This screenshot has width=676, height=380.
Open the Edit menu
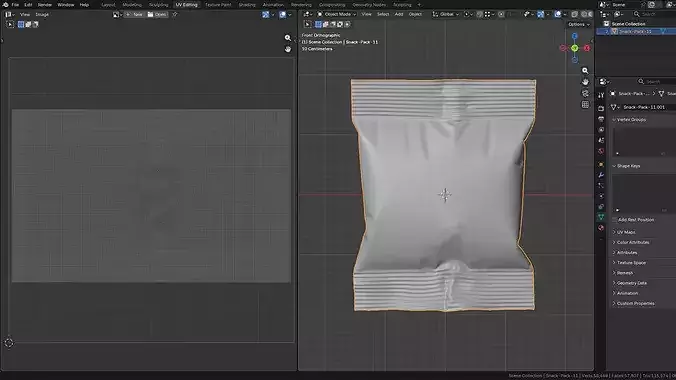click(x=28, y=5)
